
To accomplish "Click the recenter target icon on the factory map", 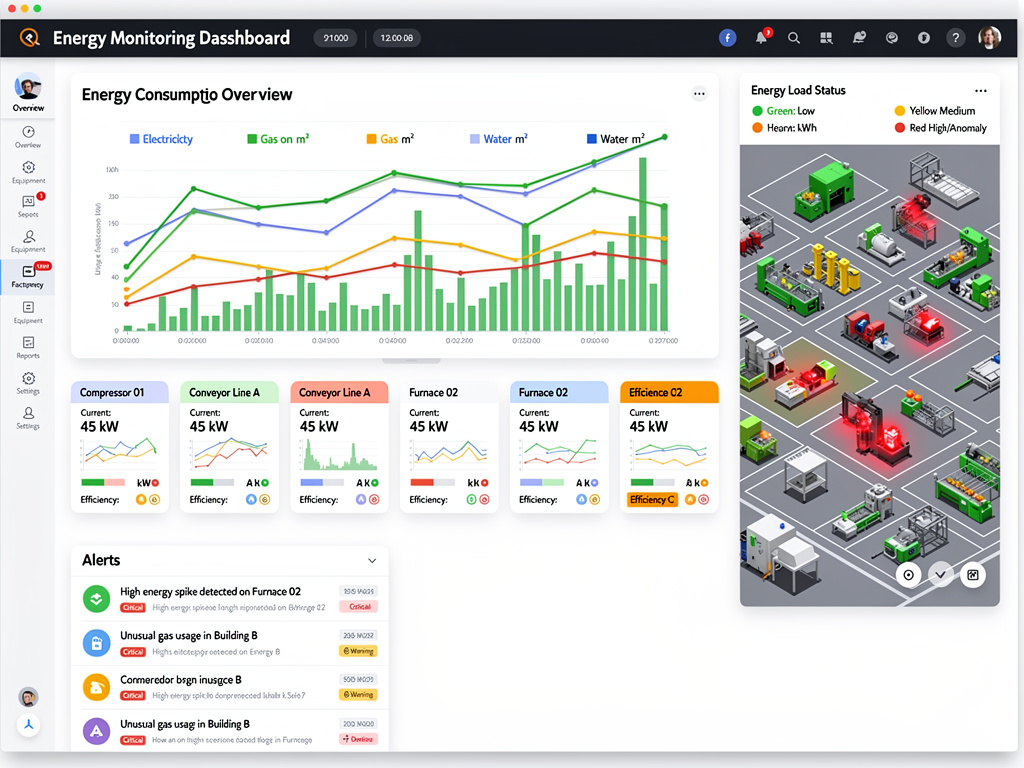I will pyautogui.click(x=908, y=575).
